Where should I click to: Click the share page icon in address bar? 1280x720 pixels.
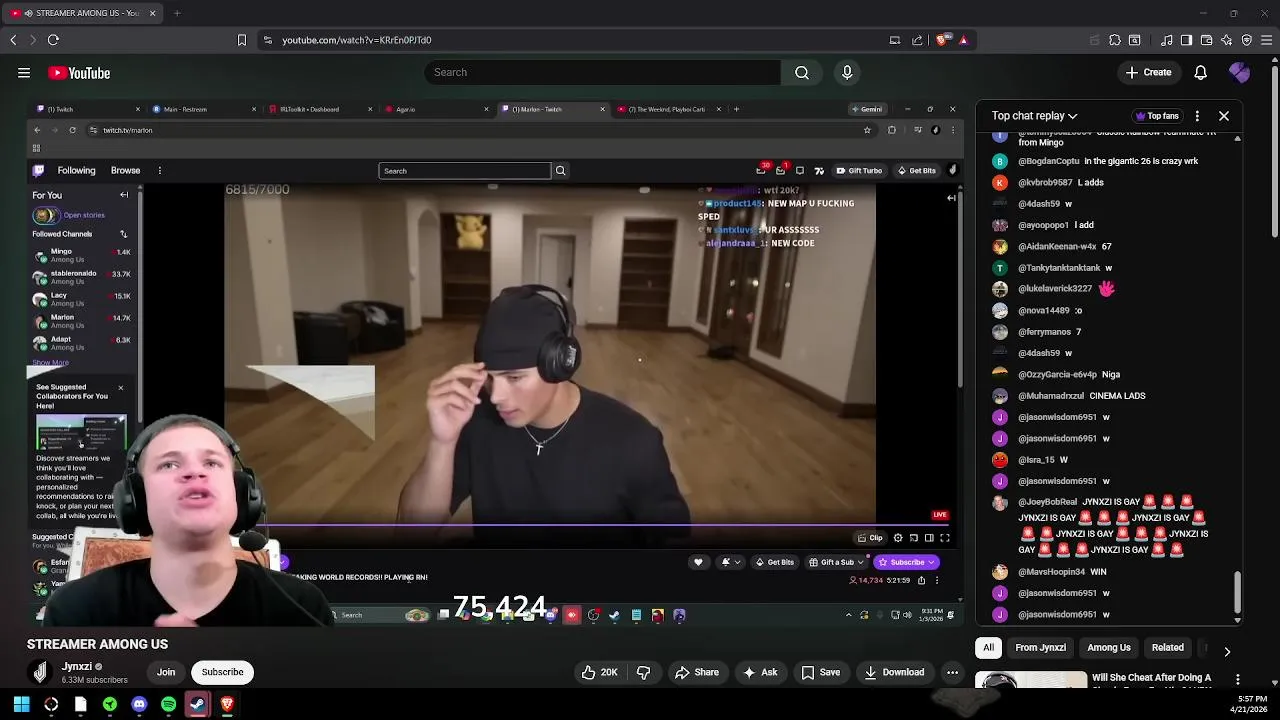pyautogui.click(x=917, y=40)
